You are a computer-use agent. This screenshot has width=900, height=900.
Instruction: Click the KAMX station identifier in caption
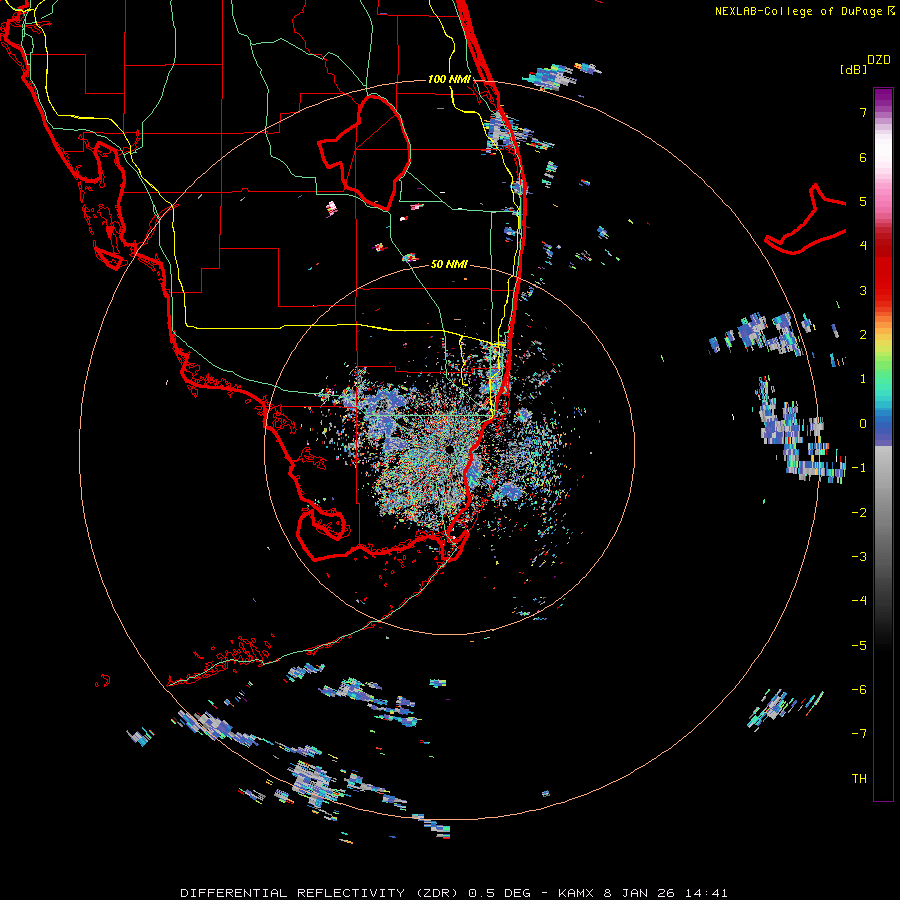click(x=576, y=893)
